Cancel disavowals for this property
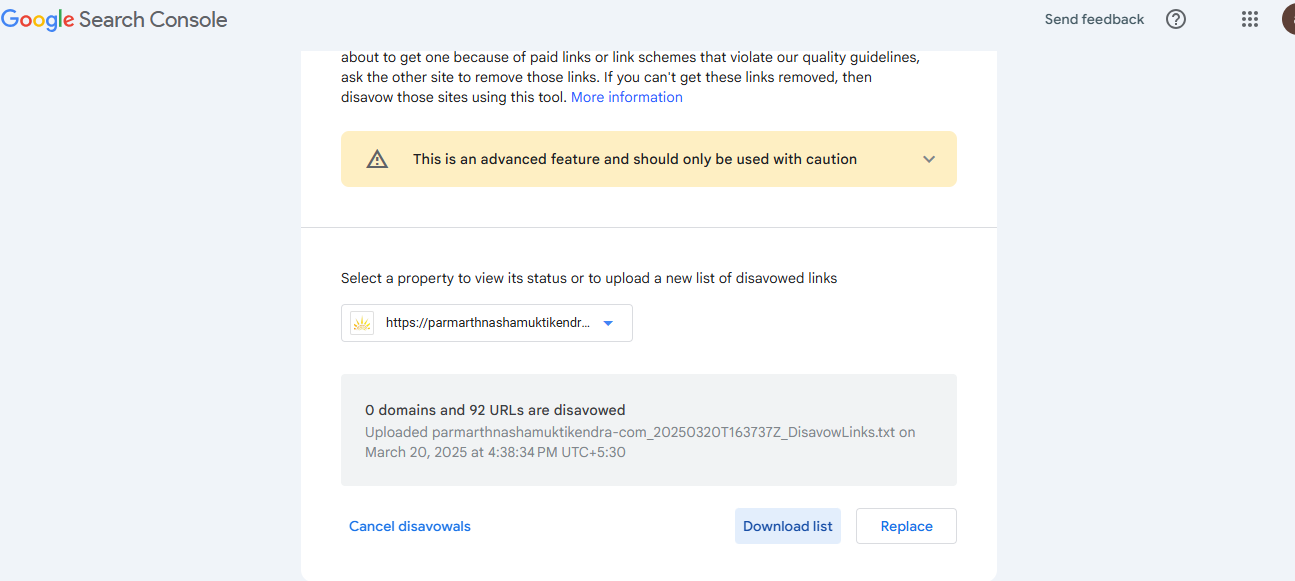 click(x=409, y=526)
